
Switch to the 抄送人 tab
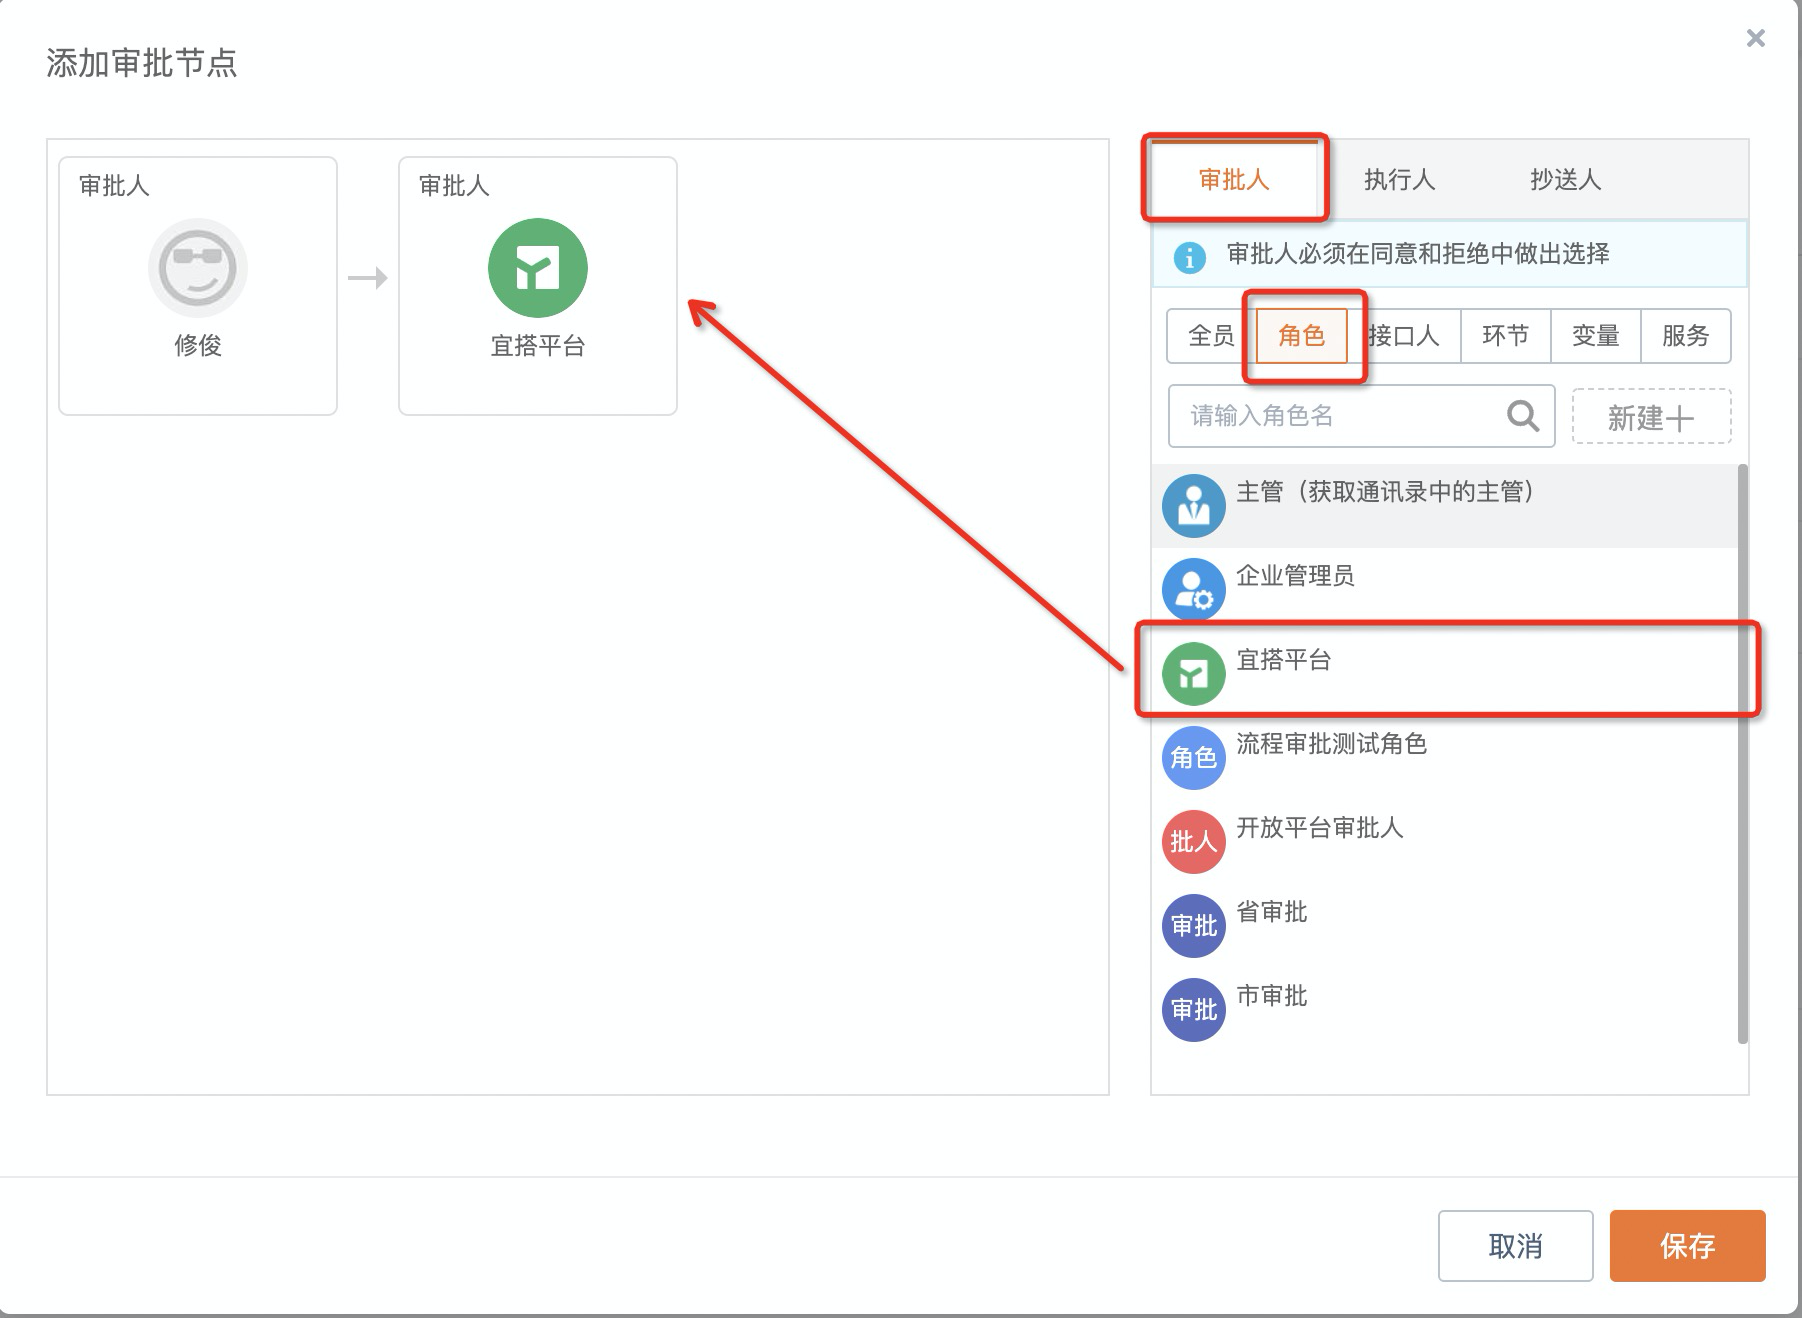[x=1566, y=180]
